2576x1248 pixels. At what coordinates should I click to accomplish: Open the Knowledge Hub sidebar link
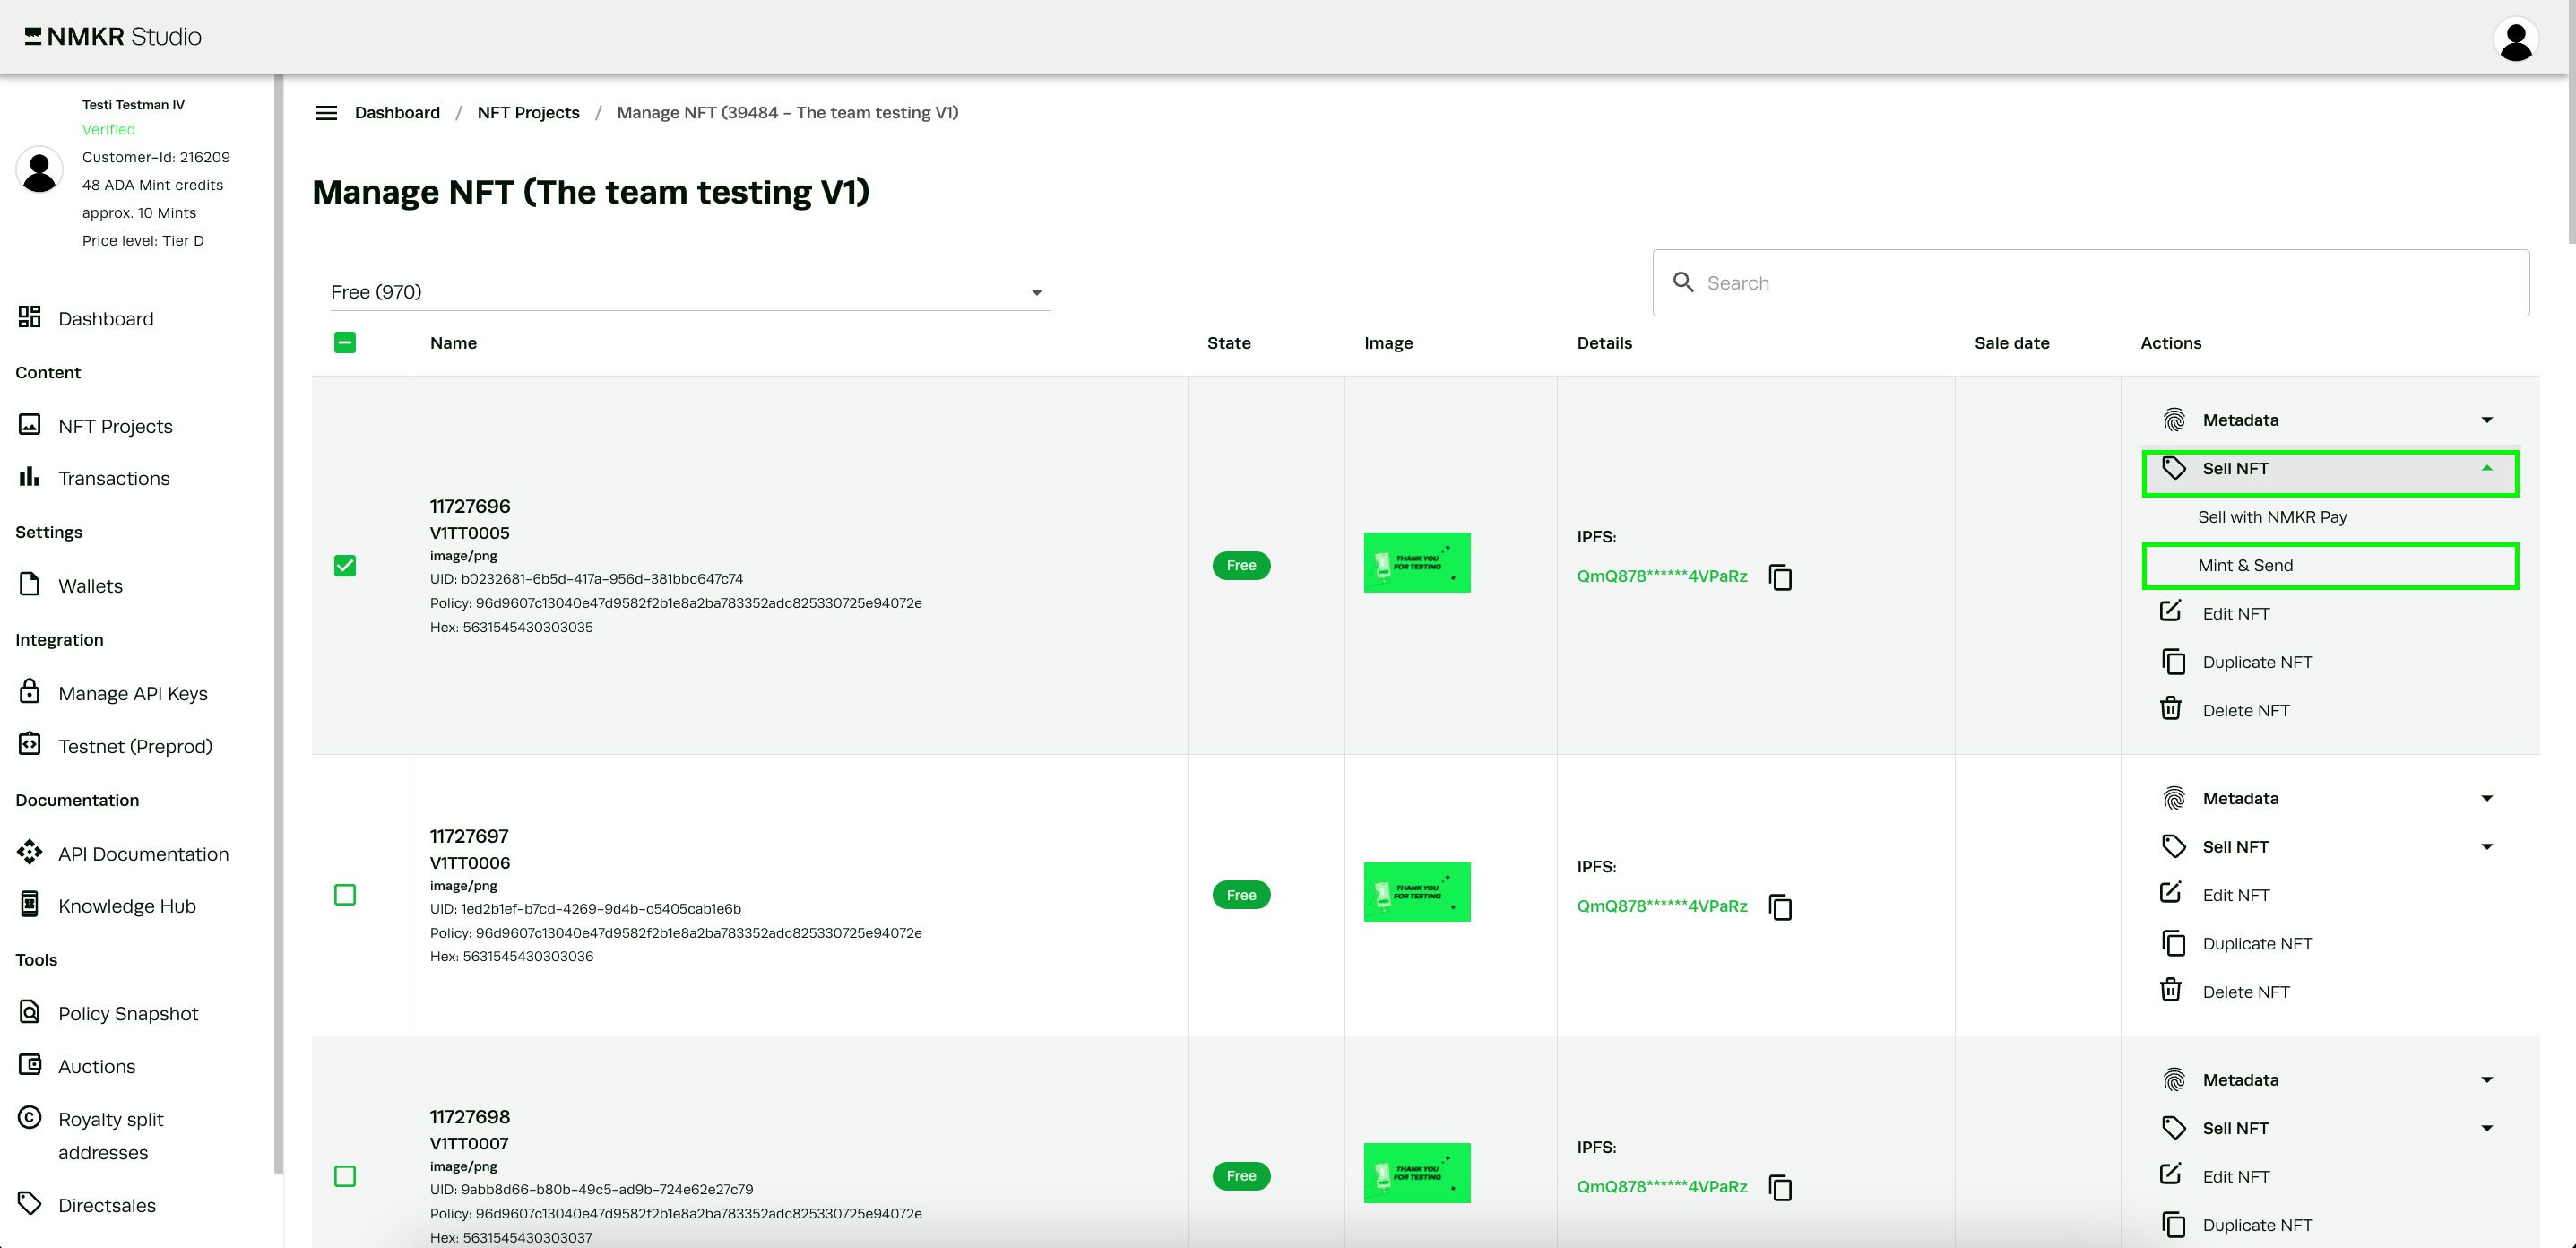(x=127, y=906)
